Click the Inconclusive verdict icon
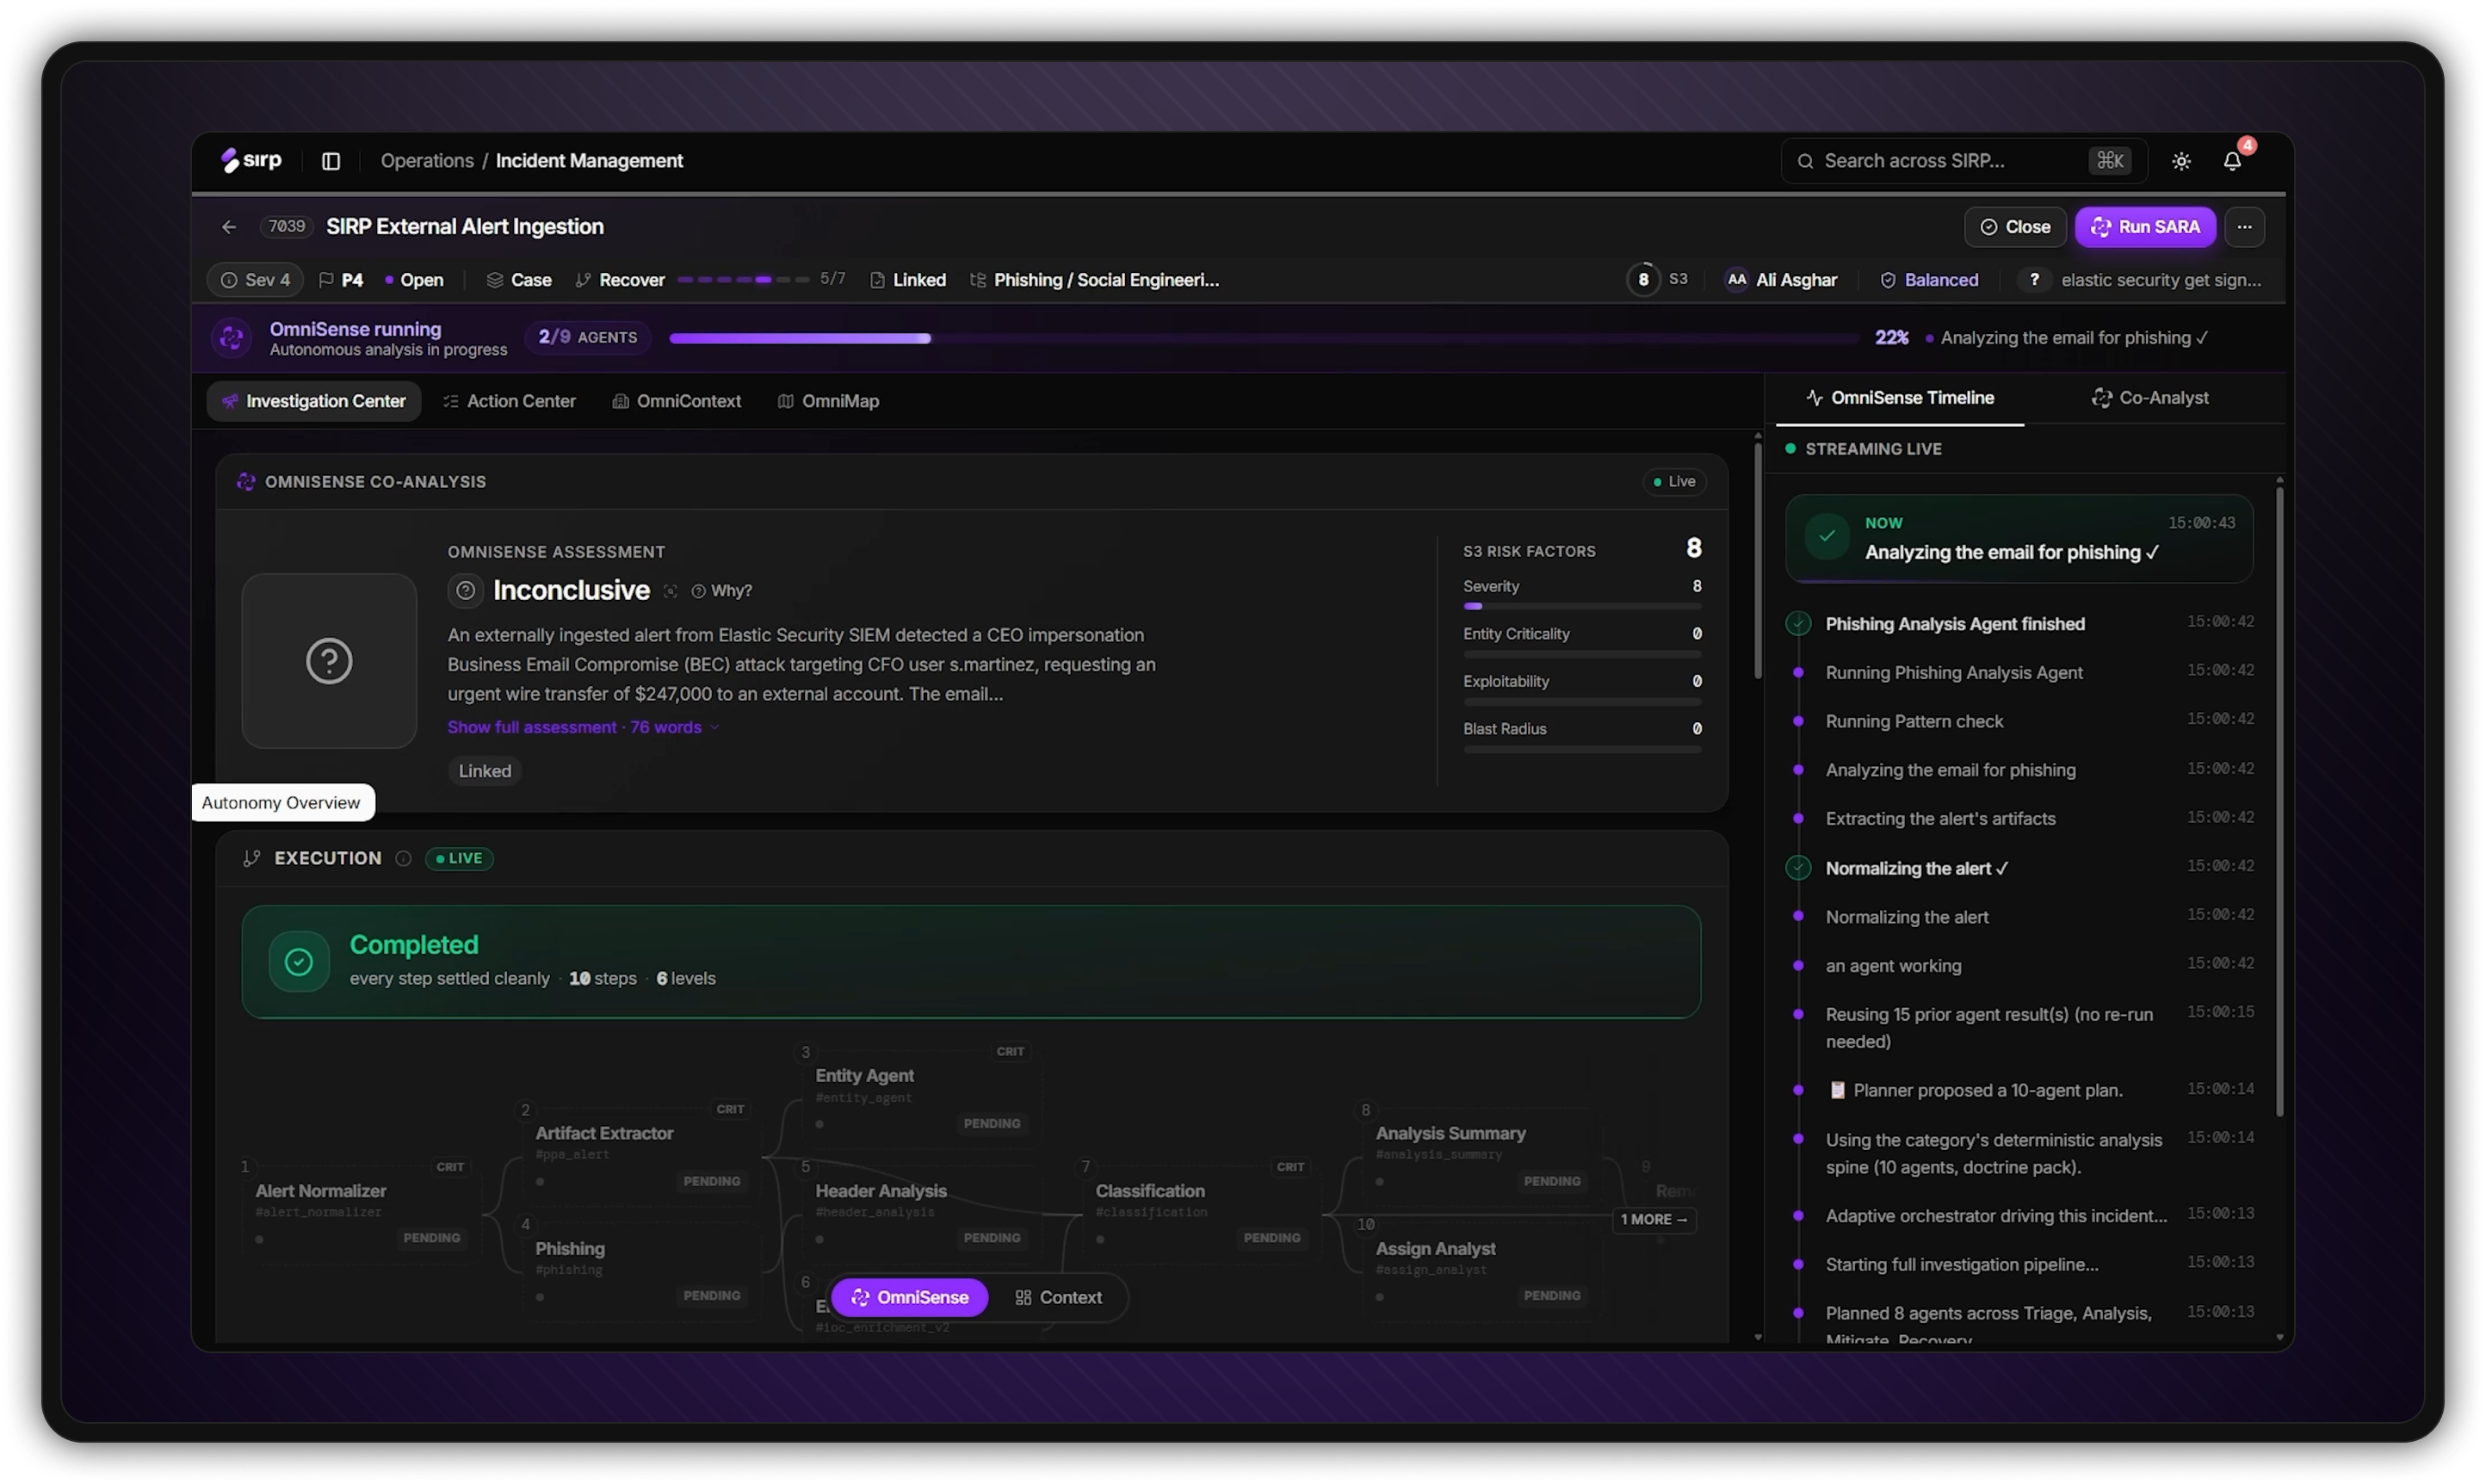The height and width of the screenshot is (1484, 2486). 465,591
